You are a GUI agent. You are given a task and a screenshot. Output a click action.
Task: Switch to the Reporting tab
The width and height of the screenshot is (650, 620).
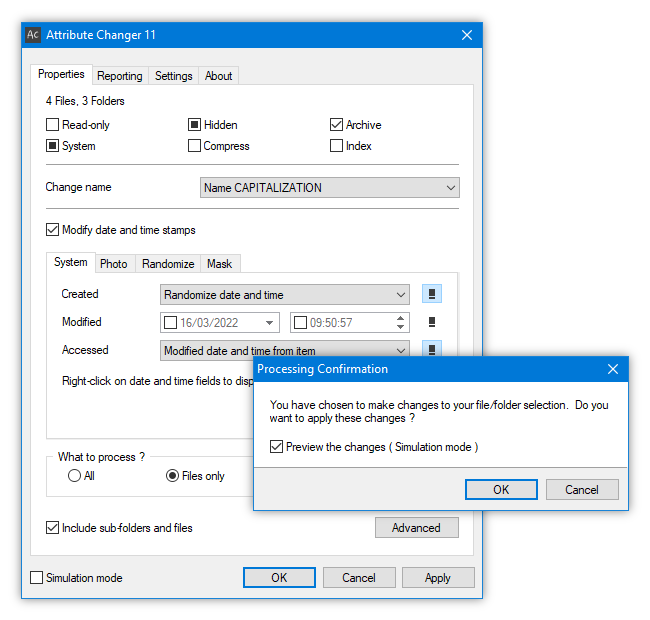click(120, 76)
